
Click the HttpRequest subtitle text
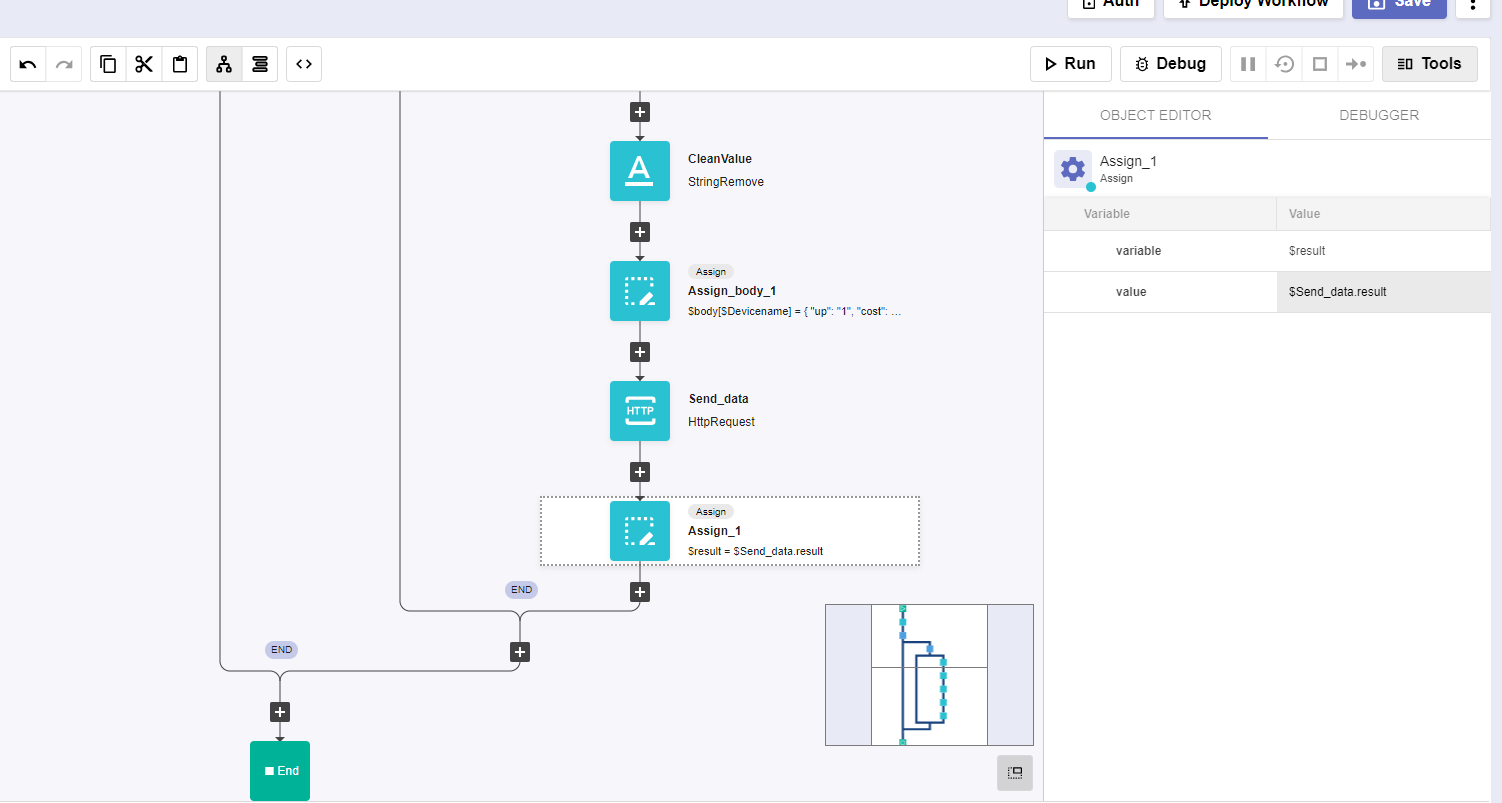722,422
